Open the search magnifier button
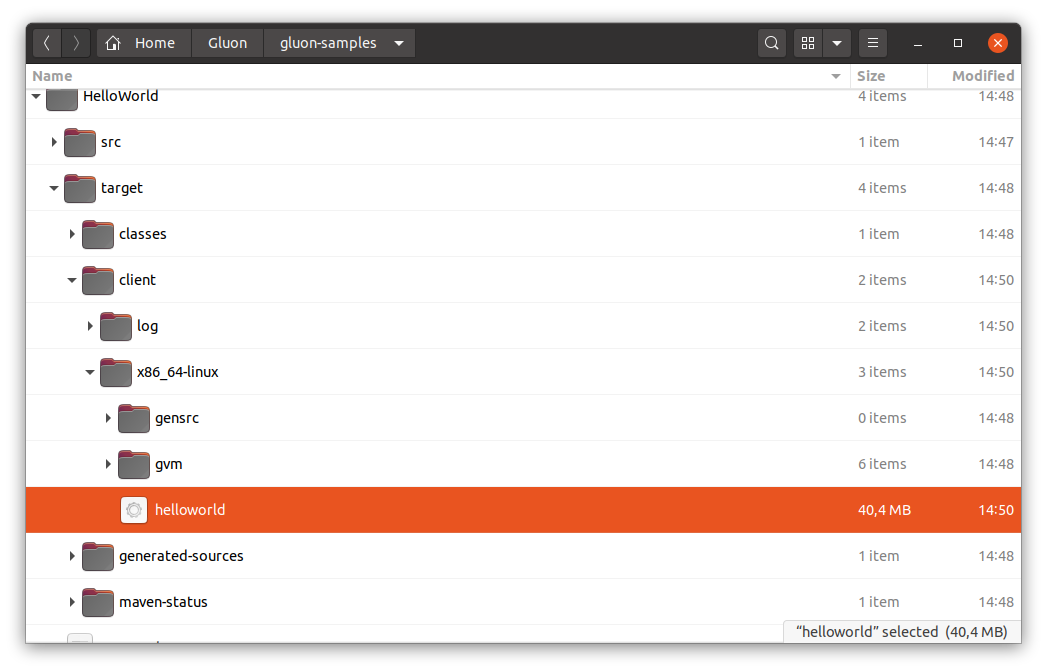Viewport: 1047px width, 672px height. pyautogui.click(x=771, y=43)
